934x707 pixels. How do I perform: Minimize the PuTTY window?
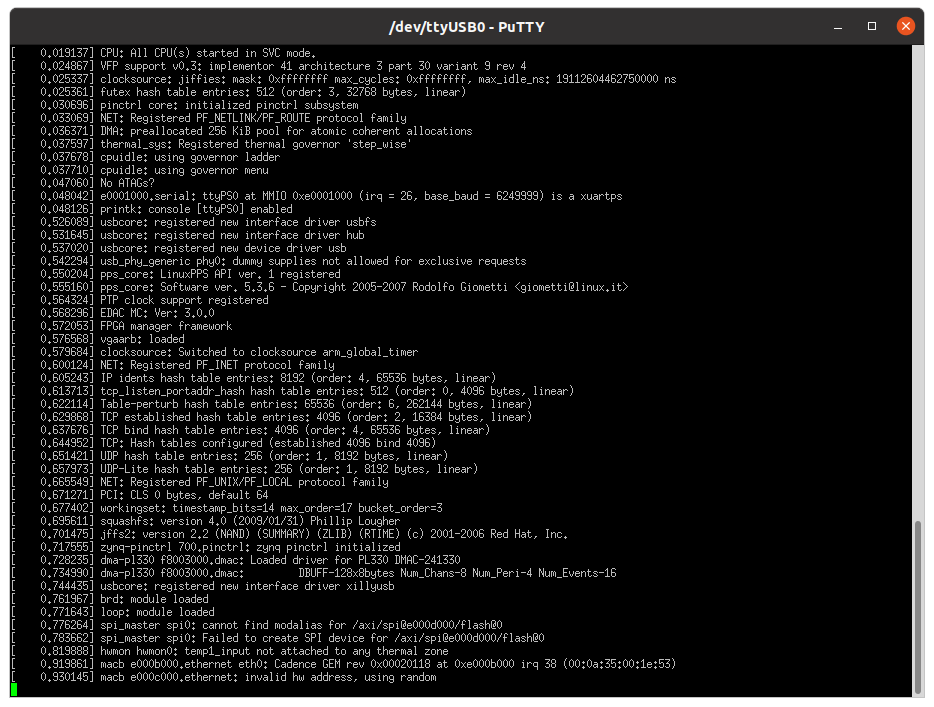click(x=838, y=26)
